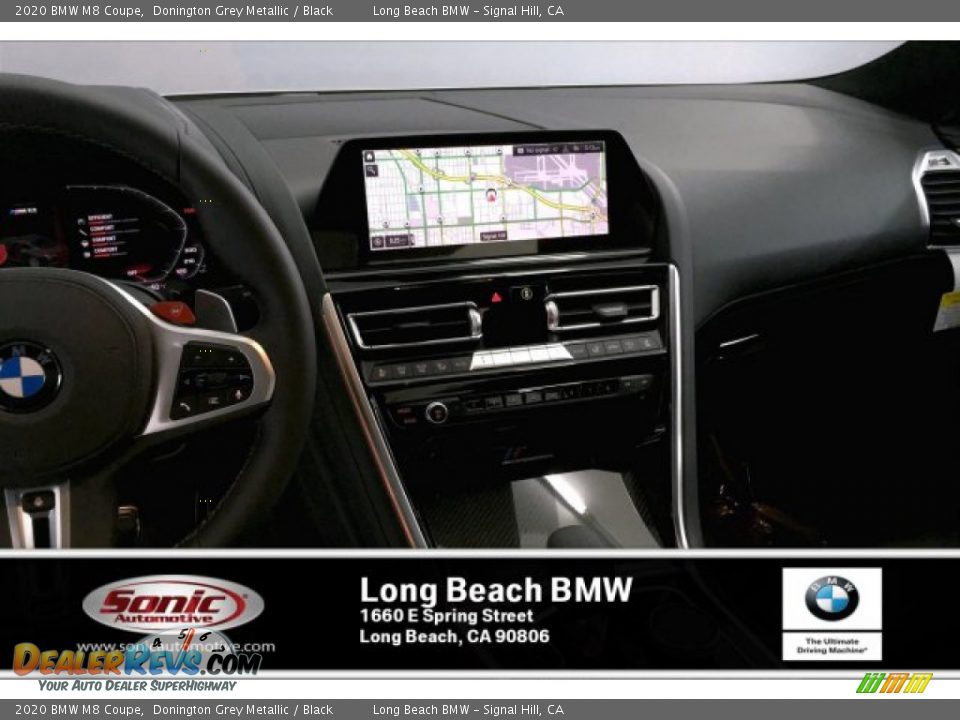Tap the home icon on the navigation screen
This screenshot has height=720, width=960.
point(370,157)
